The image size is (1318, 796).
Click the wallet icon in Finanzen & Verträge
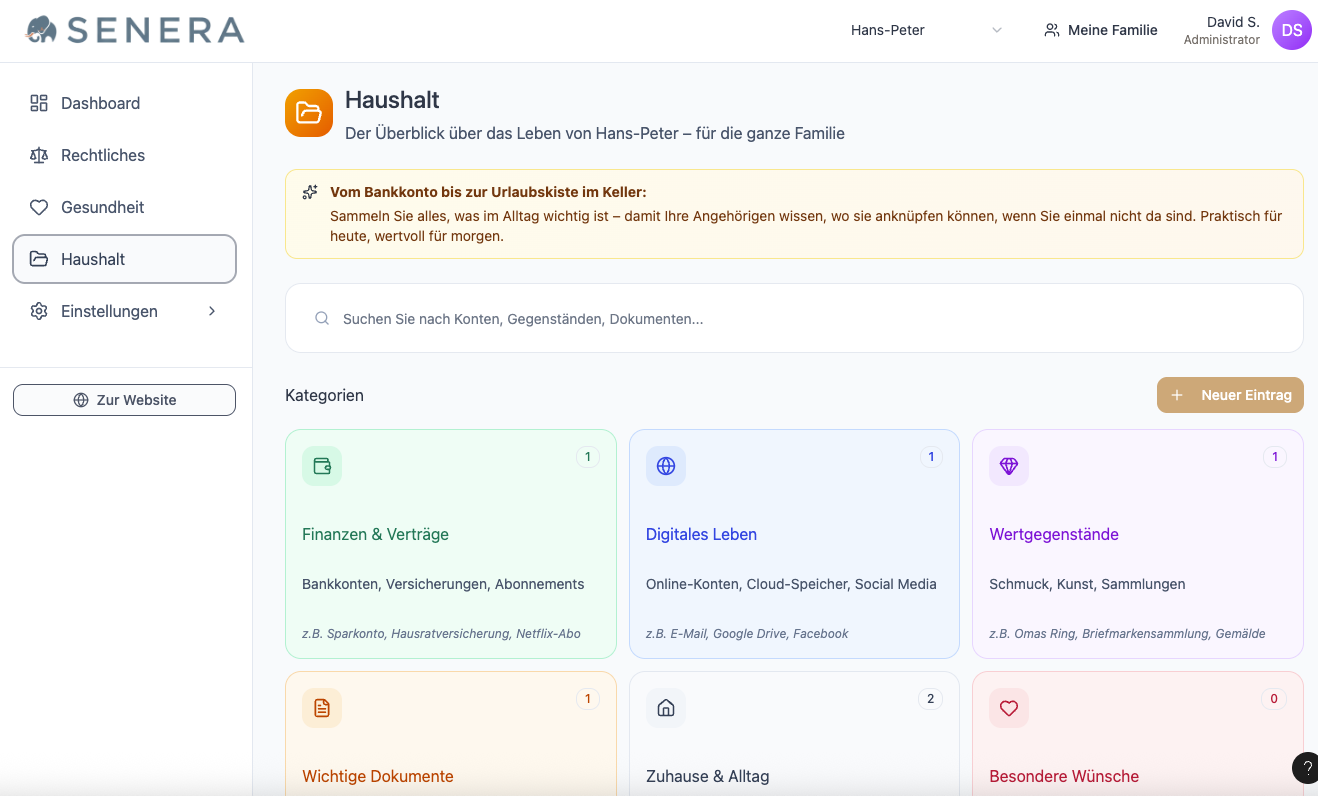pos(322,466)
